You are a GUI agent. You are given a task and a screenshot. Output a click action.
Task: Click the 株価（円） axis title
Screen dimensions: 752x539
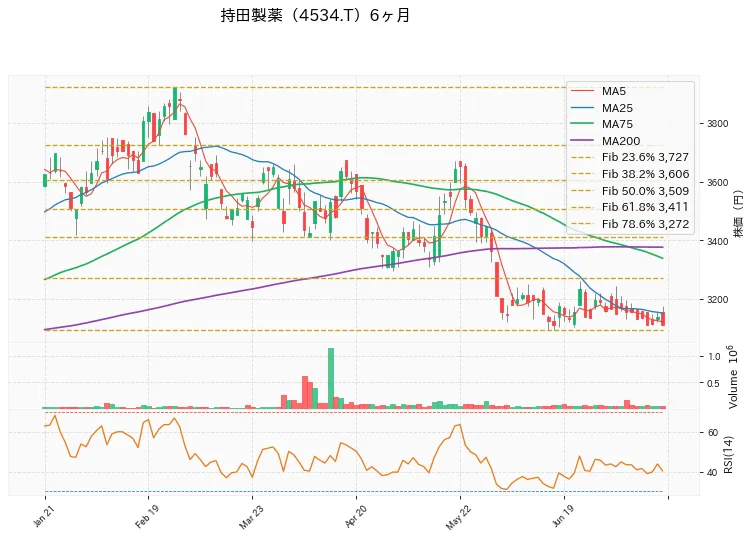point(739,212)
